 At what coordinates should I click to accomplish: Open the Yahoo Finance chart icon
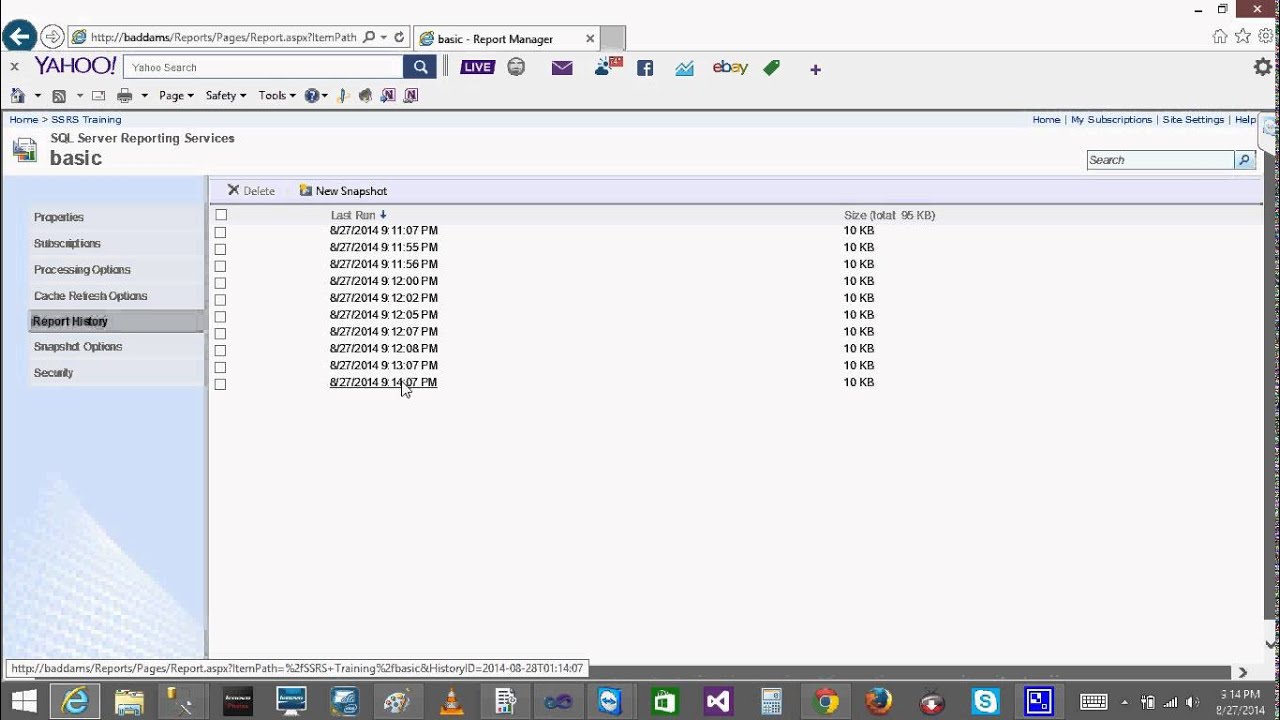point(684,68)
